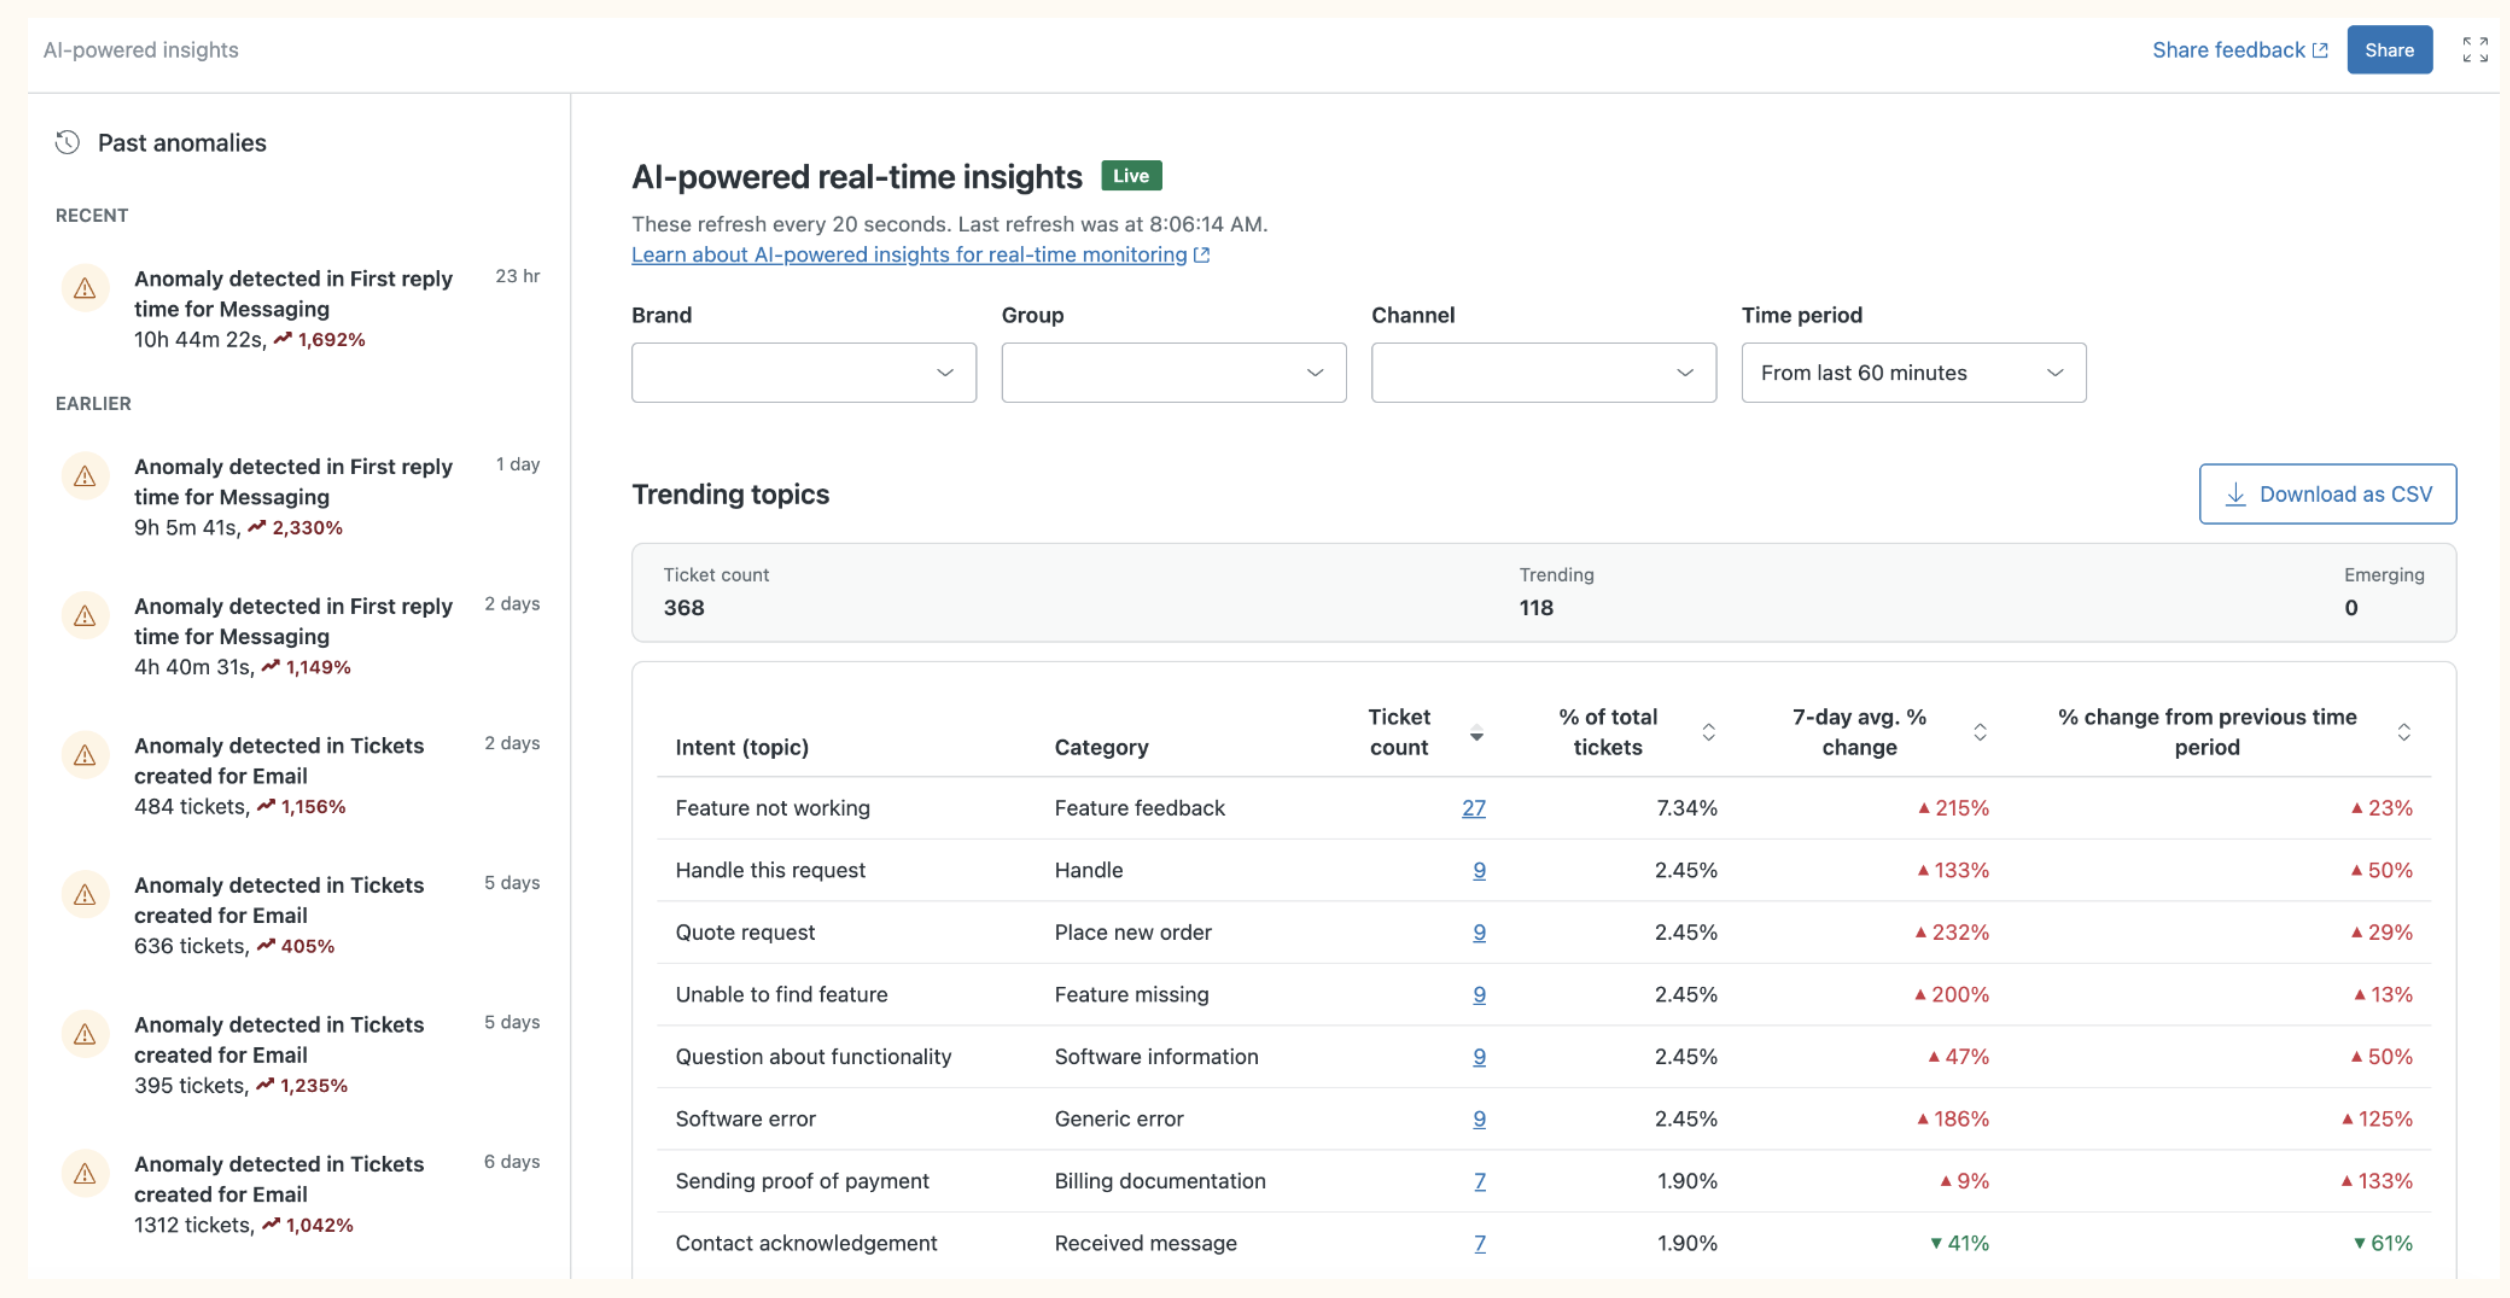Image resolution: width=2510 pixels, height=1298 pixels.
Task: Click the warning icon beside the 484 tickets anomaly
Action: click(85, 755)
